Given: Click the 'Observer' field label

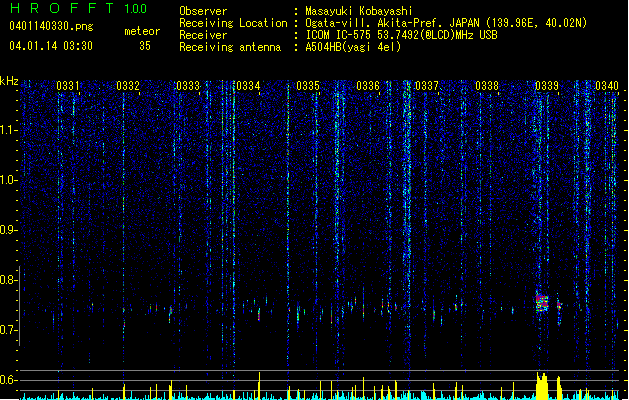Looking at the screenshot, I should click(203, 11).
